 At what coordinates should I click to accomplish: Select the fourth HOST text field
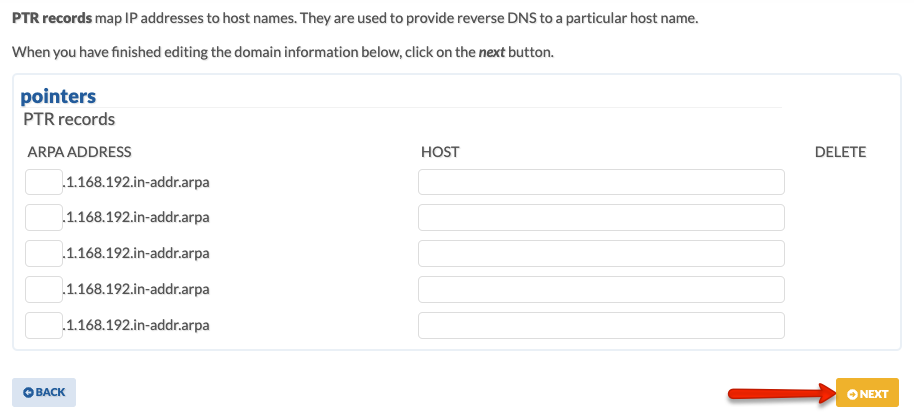pyautogui.click(x=601, y=289)
